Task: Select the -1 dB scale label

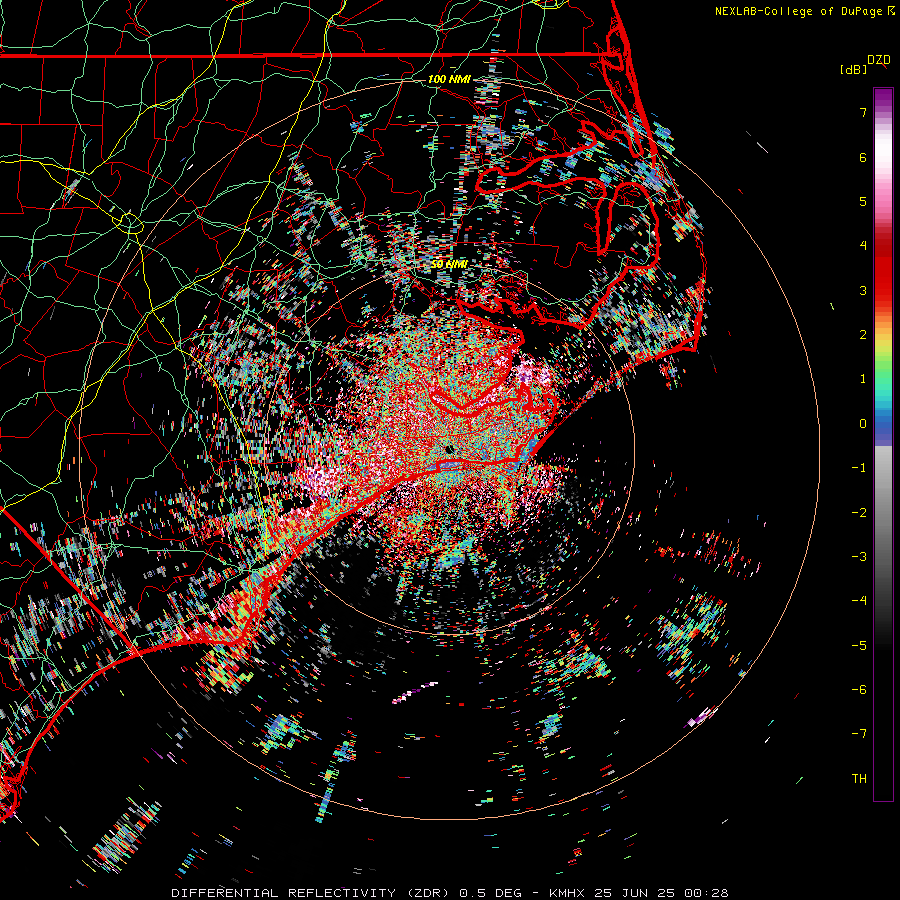Action: pyautogui.click(x=859, y=468)
